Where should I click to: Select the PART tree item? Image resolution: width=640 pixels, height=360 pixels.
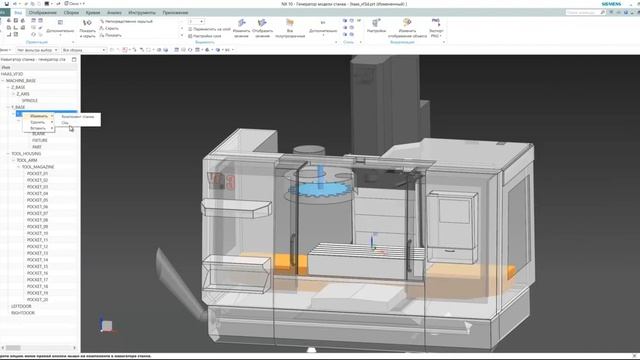(37, 147)
